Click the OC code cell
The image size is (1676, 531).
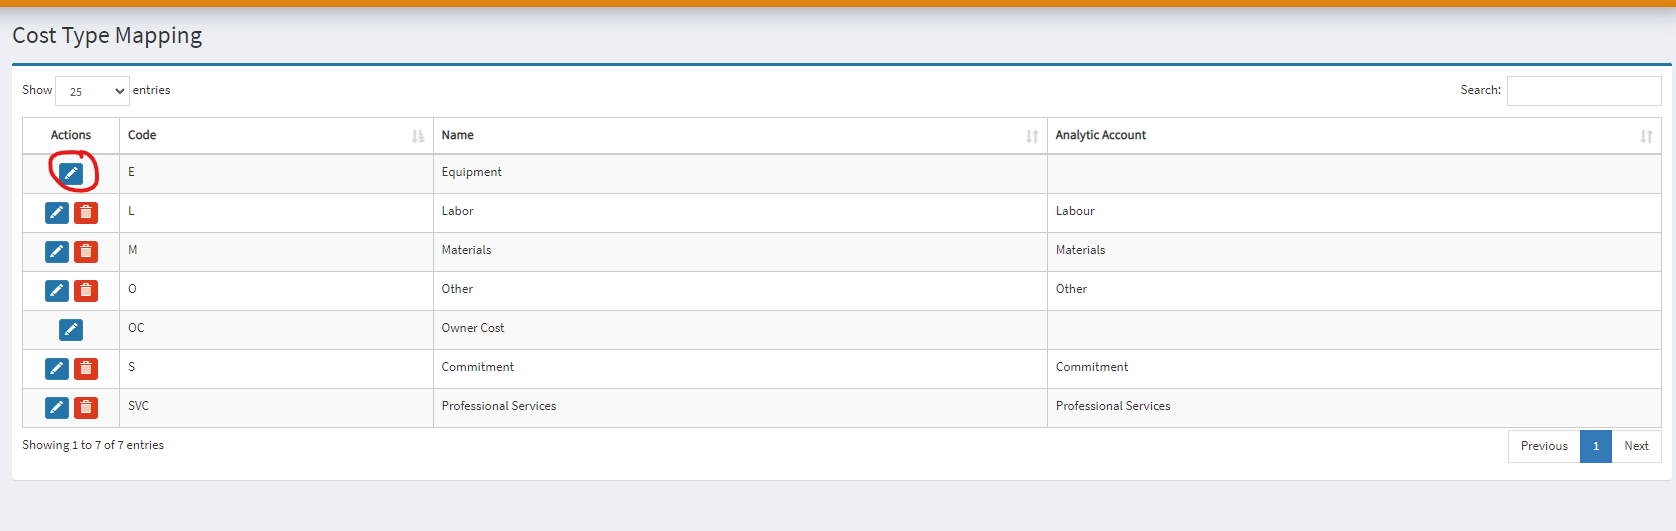pyautogui.click(x=276, y=329)
